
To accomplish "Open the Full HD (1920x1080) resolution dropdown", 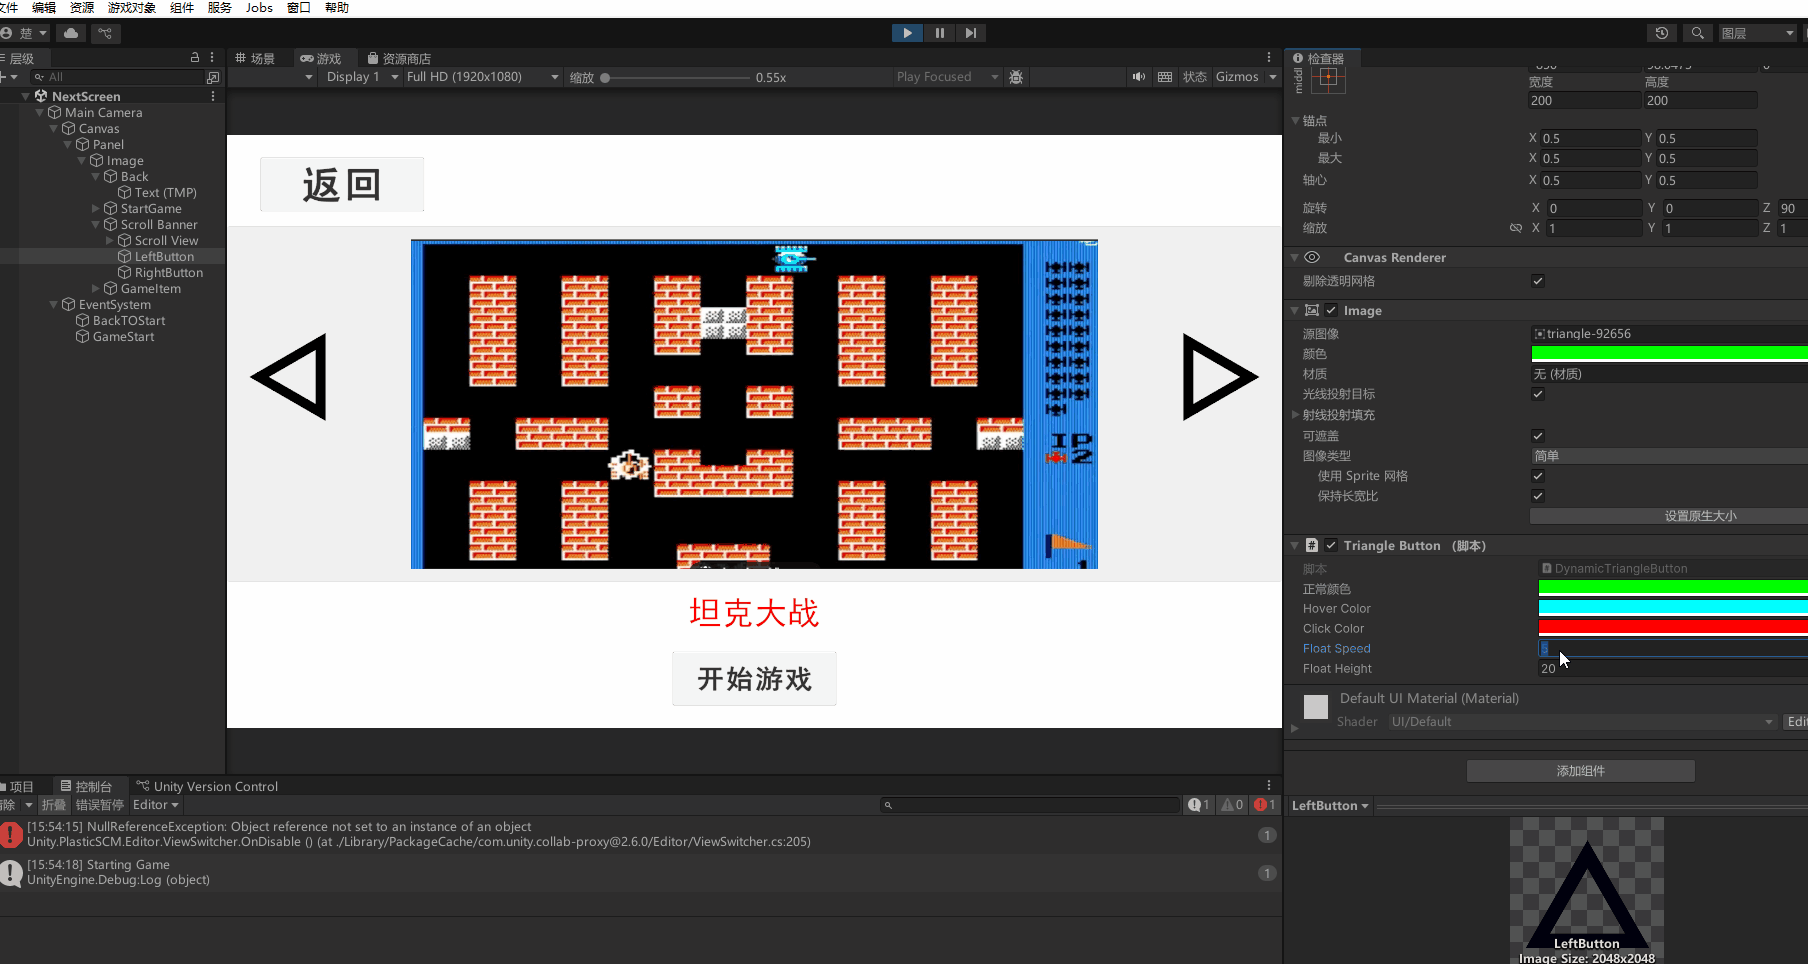I will coord(482,77).
